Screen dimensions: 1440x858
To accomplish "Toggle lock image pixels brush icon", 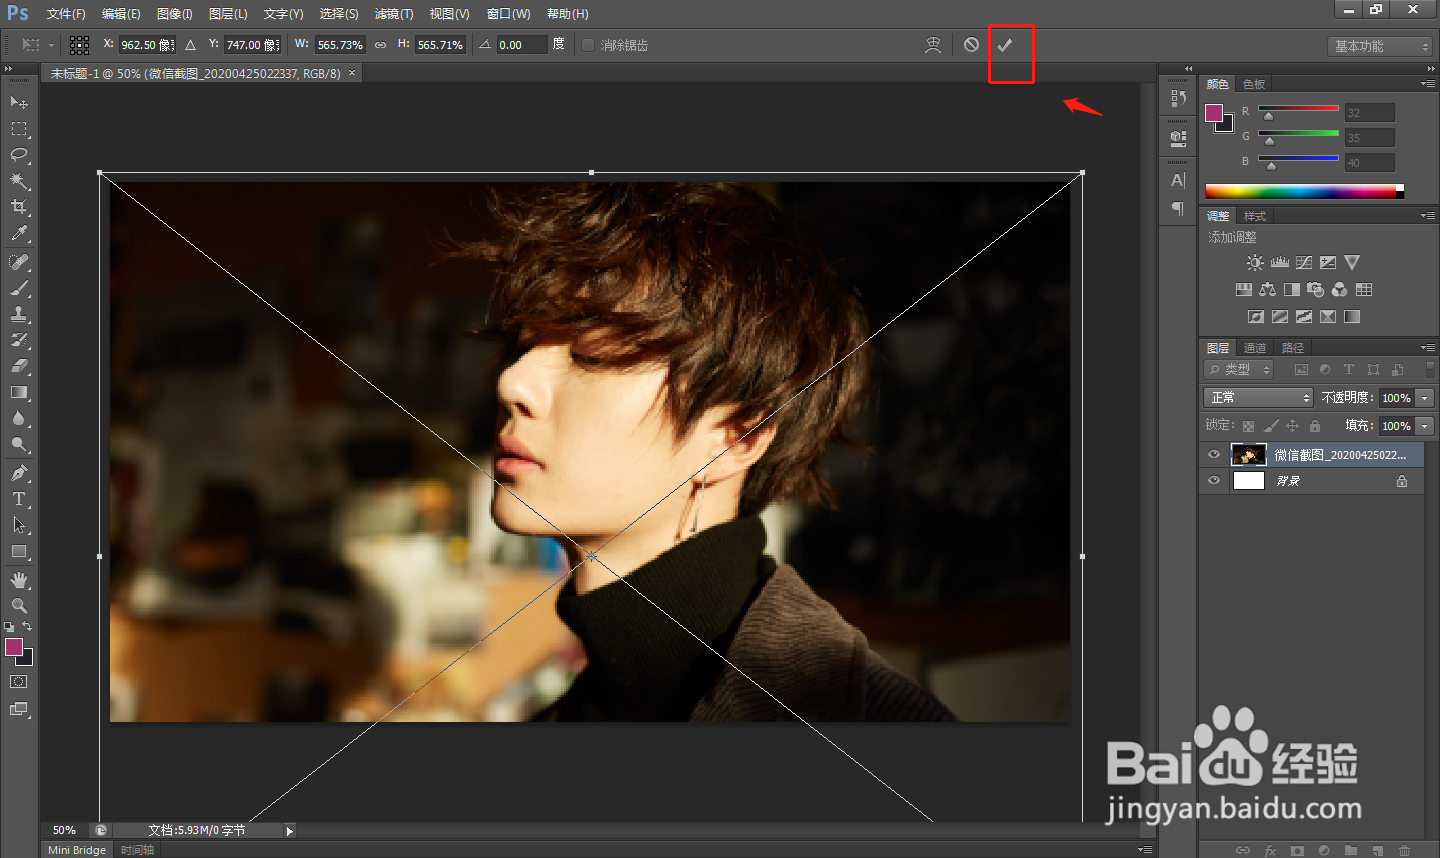I will pos(1270,426).
